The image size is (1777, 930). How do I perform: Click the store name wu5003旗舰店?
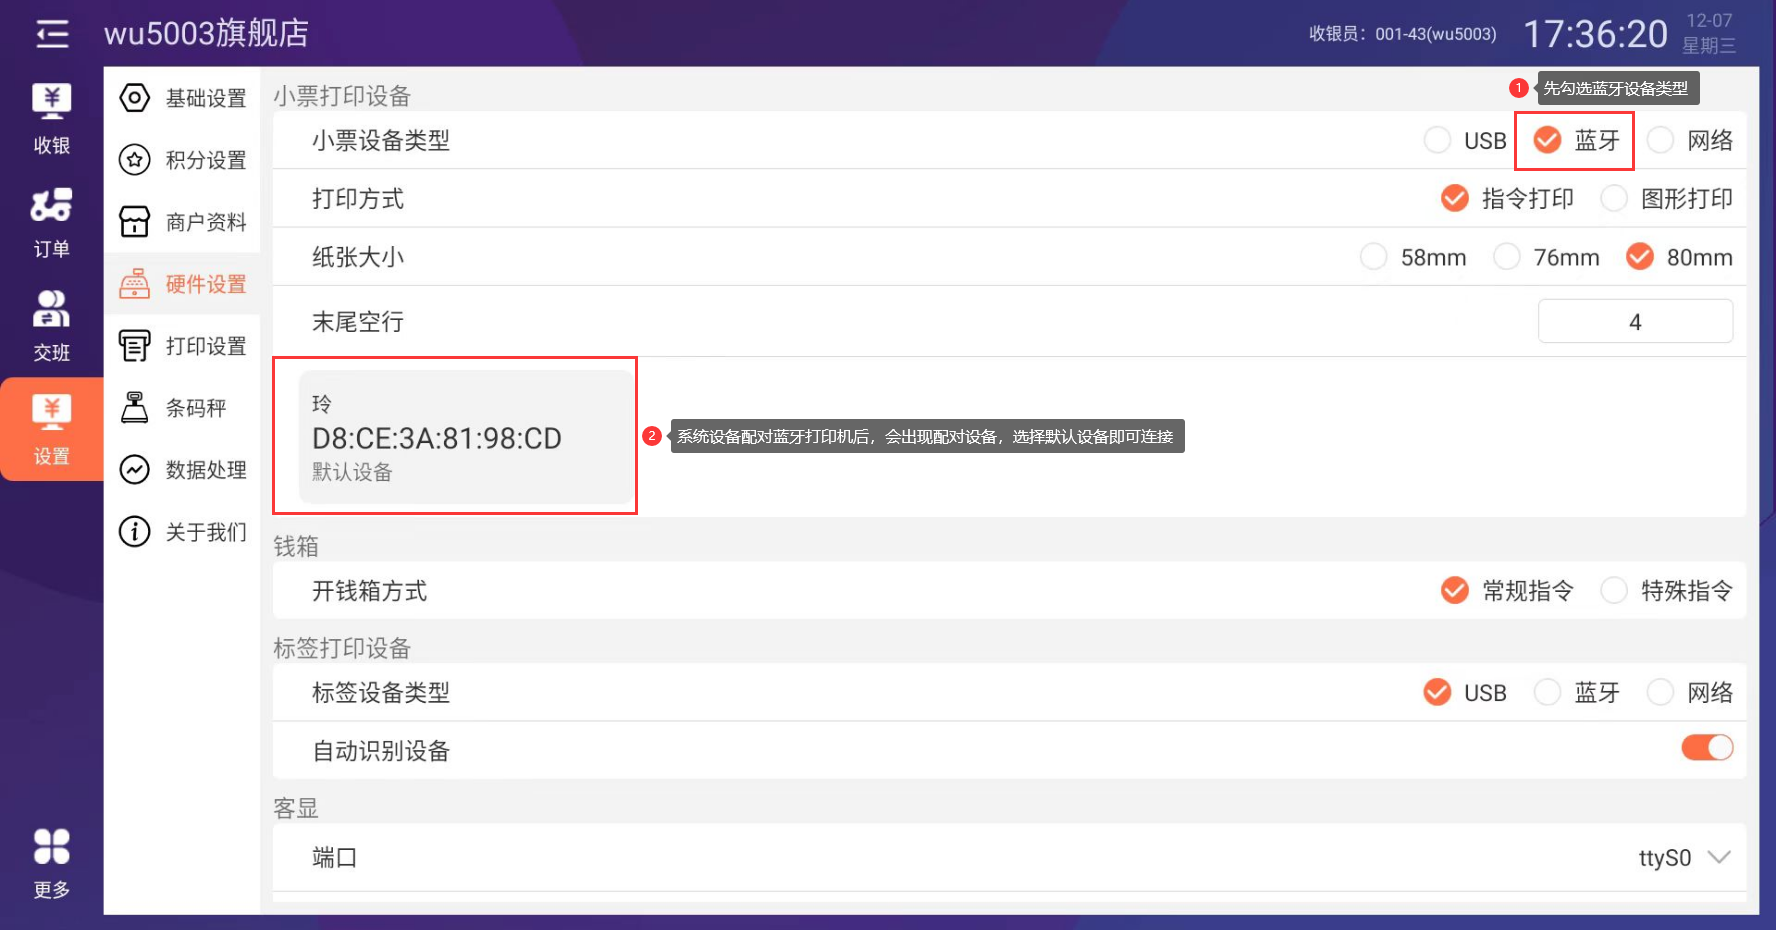(x=207, y=34)
